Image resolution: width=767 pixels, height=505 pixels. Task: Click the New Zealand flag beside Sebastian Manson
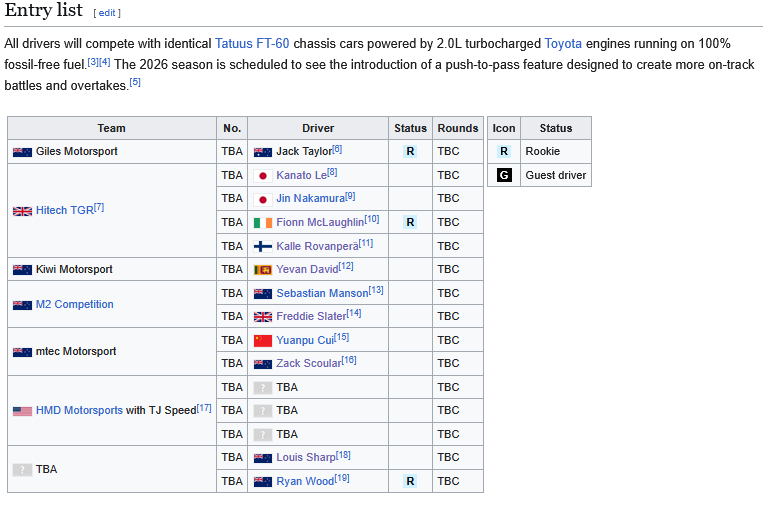pyautogui.click(x=263, y=294)
